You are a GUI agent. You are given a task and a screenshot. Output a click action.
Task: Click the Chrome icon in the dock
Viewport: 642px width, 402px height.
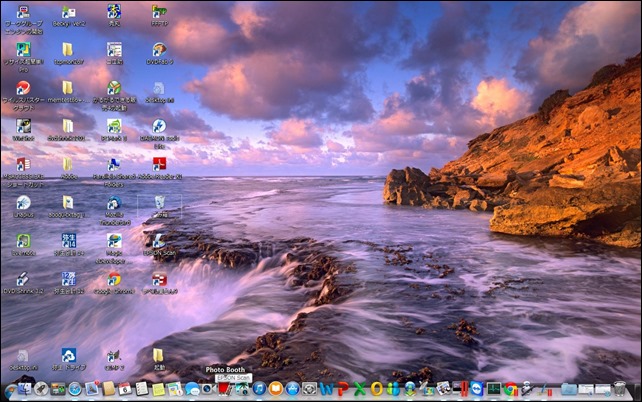(x=511, y=388)
